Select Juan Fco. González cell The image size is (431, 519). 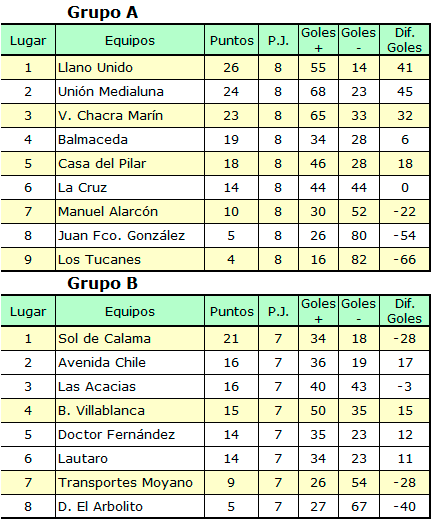point(130,236)
